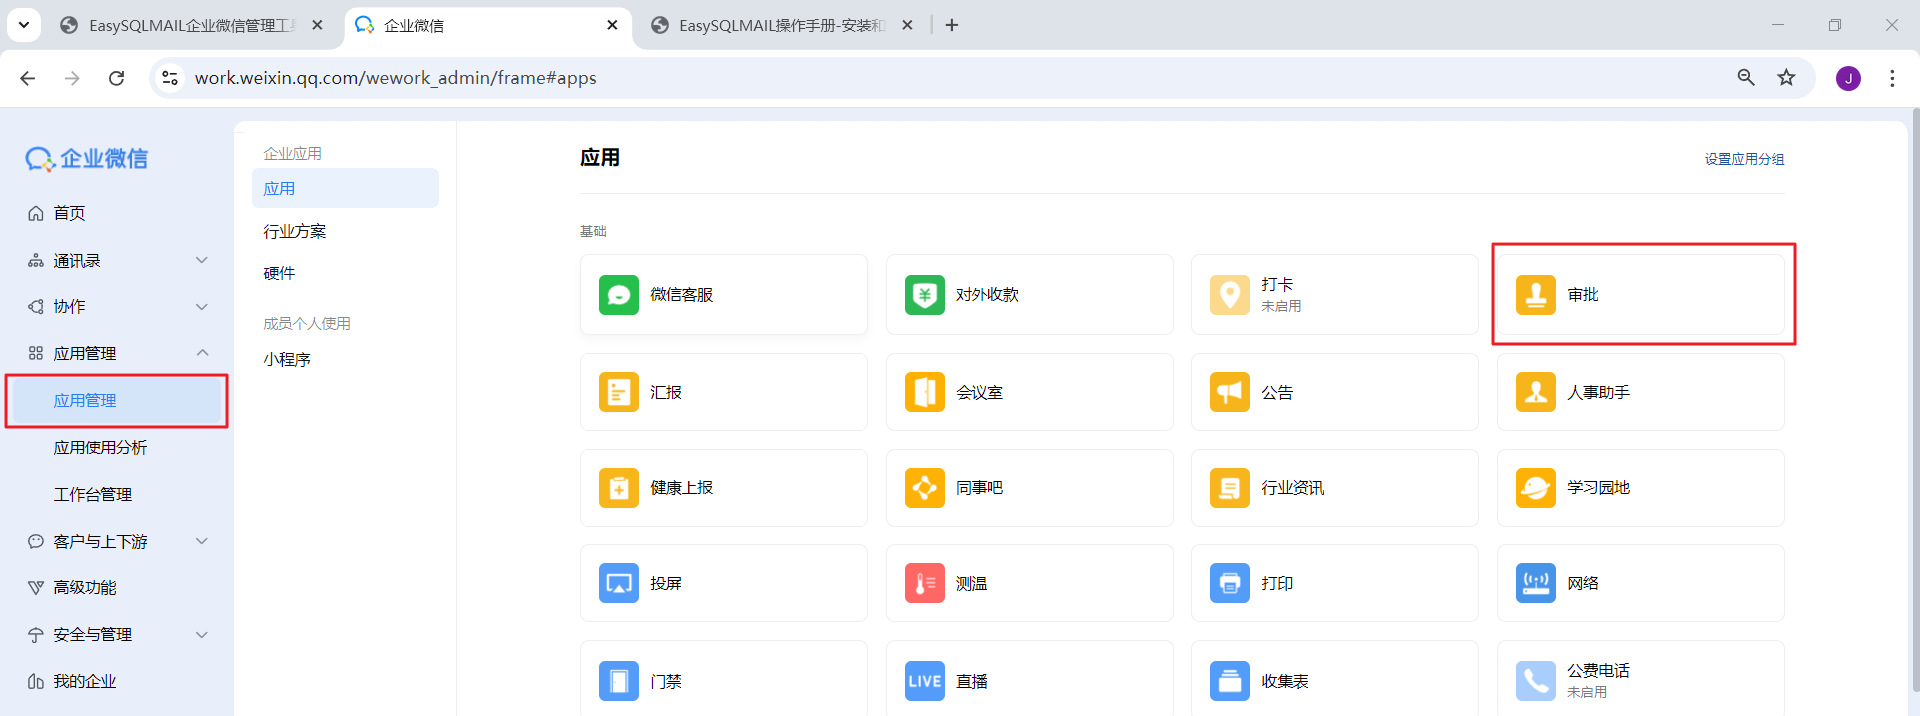Open the 同事吧 orange icon
This screenshot has height=716, width=1920.
click(924, 488)
